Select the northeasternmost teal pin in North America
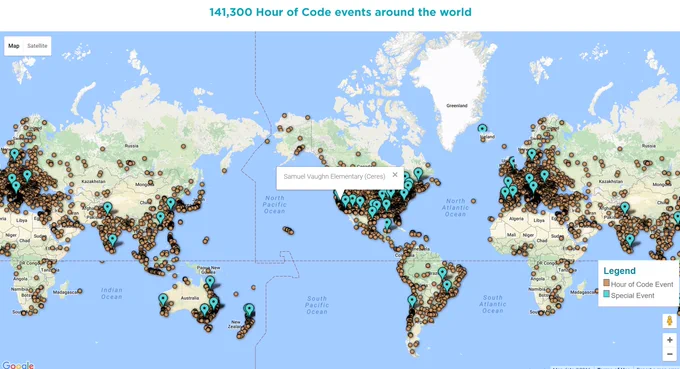This screenshot has height=369, width=680. [x=418, y=173]
